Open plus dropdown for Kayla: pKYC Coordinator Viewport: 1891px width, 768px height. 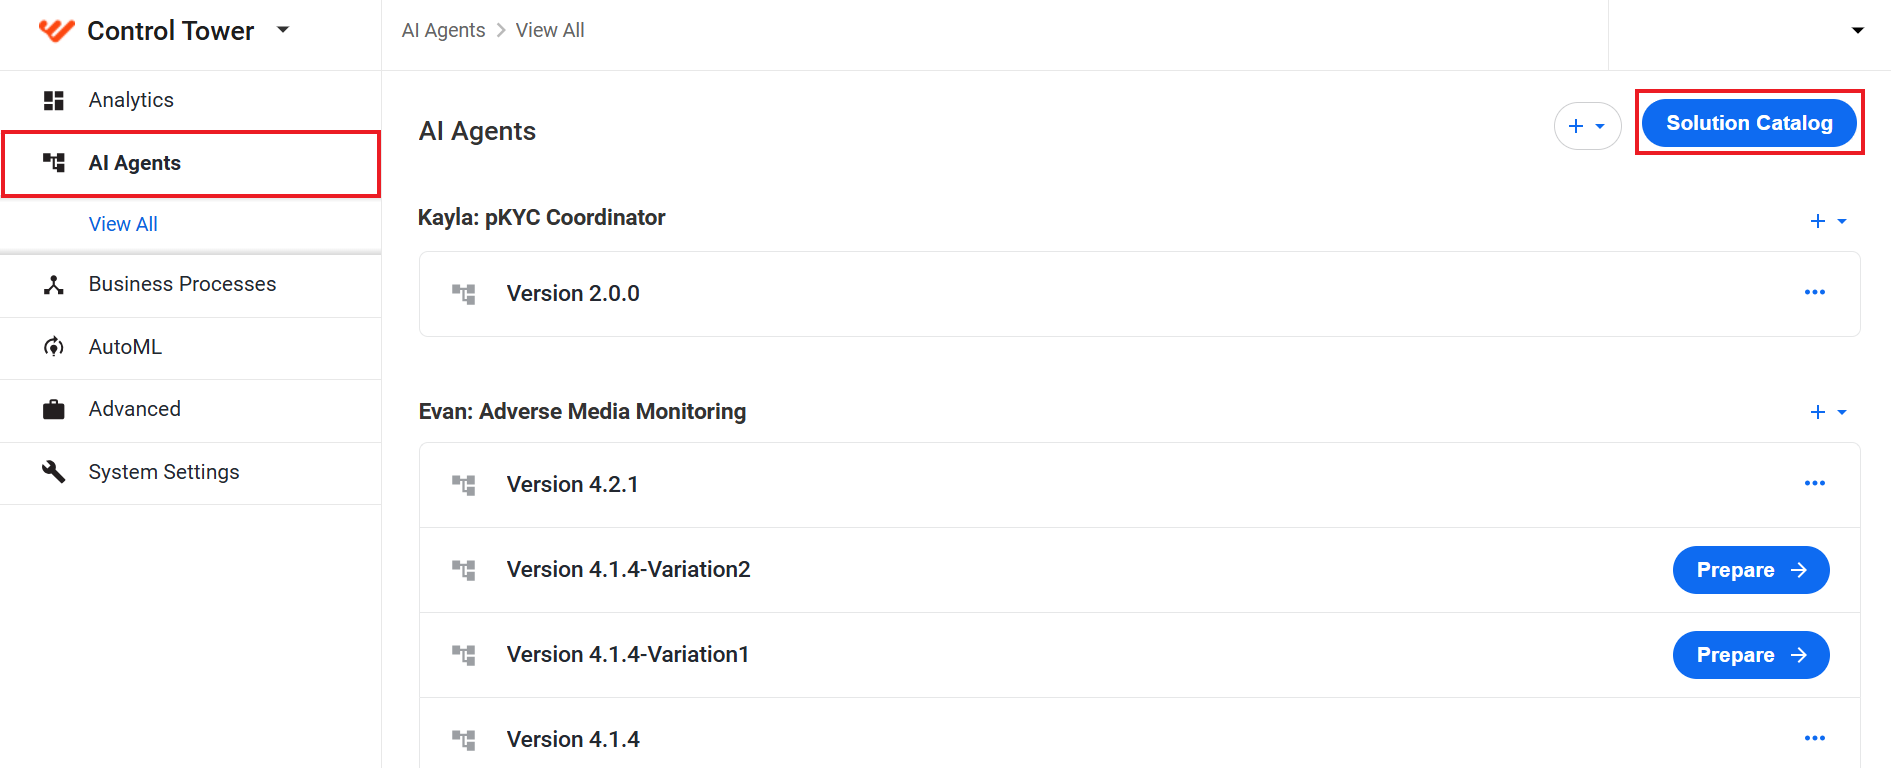coord(1828,221)
